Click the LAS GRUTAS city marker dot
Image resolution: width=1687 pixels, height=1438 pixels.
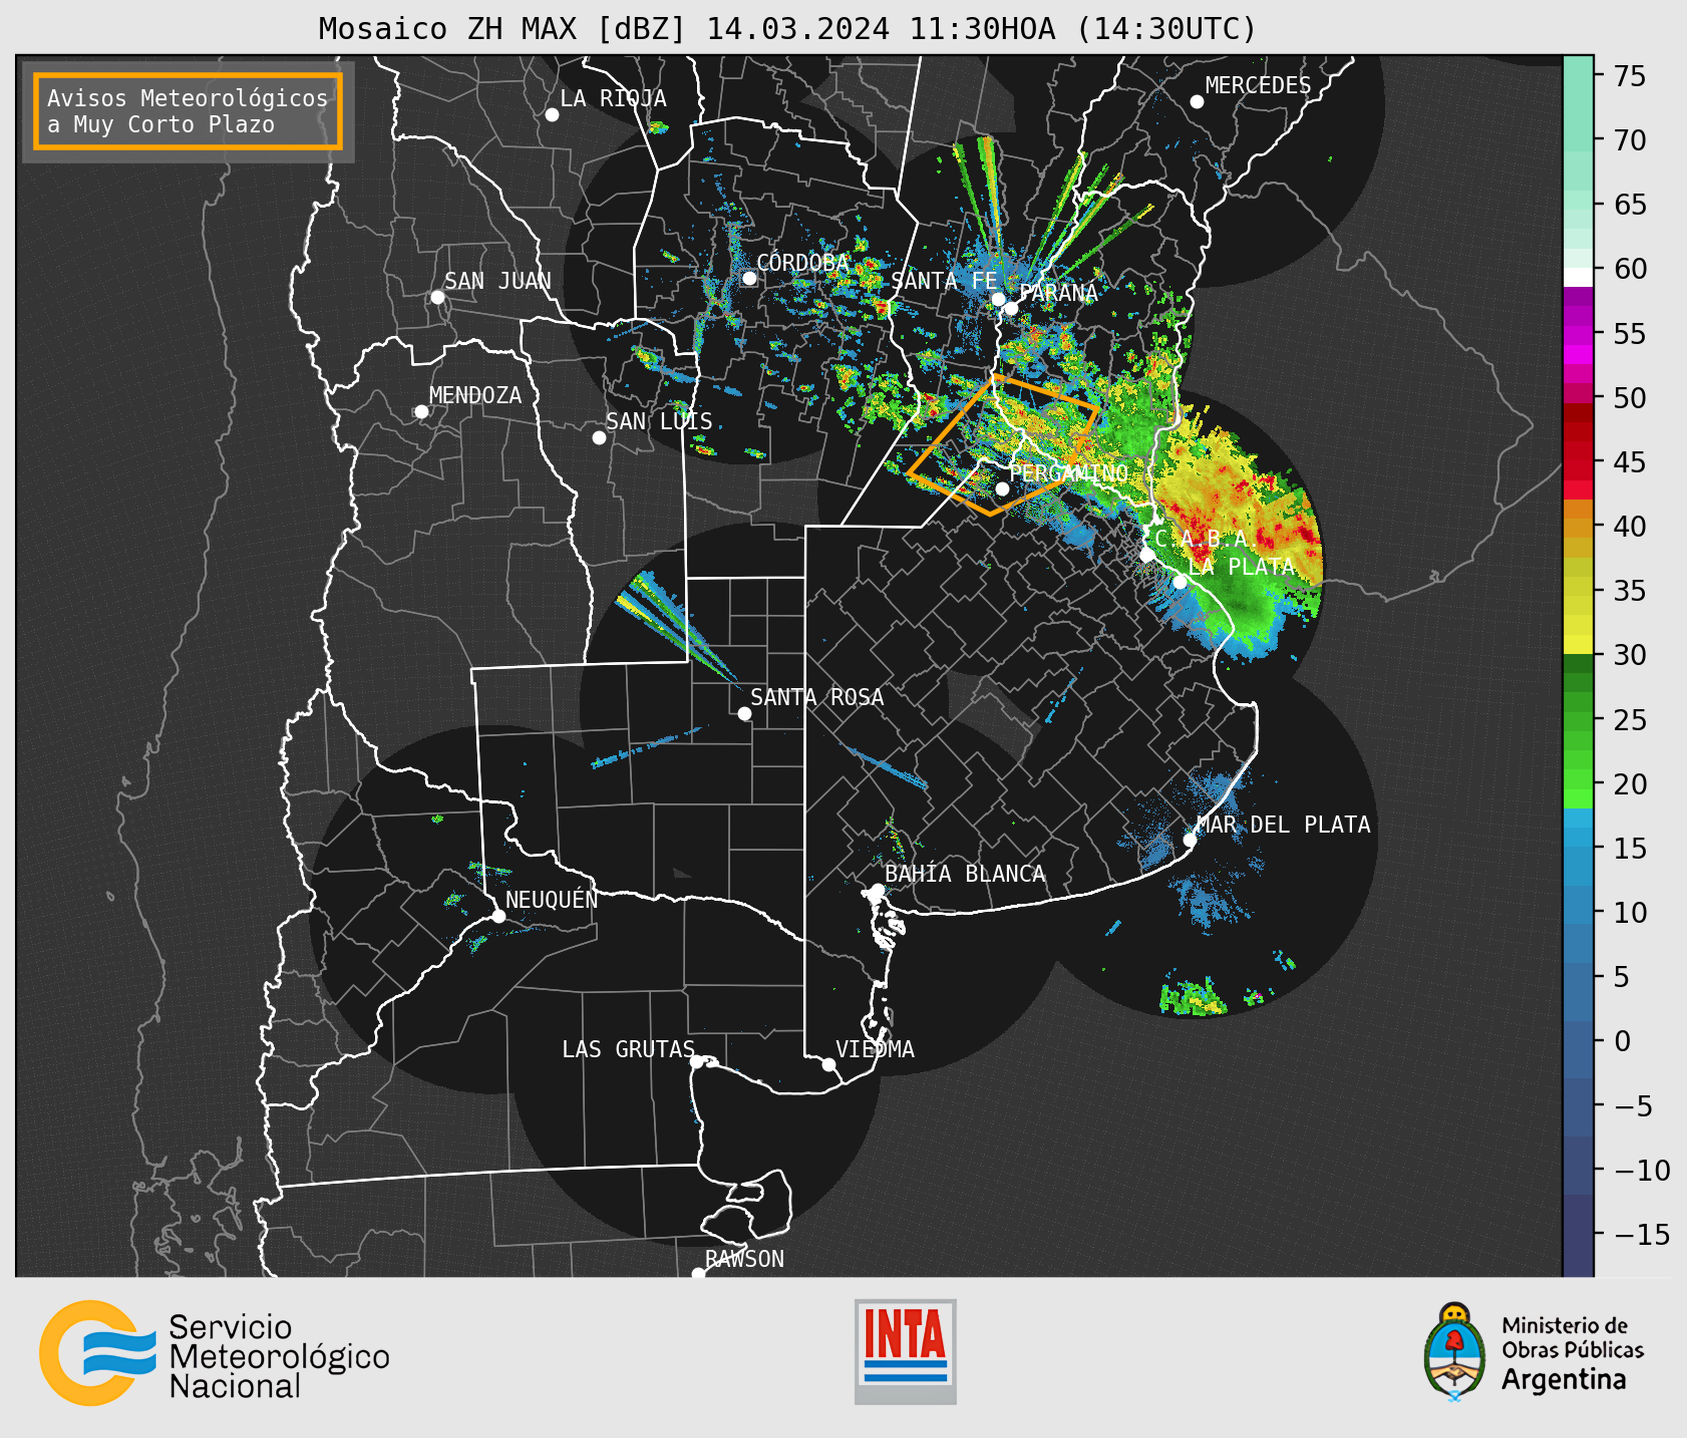pos(697,1062)
